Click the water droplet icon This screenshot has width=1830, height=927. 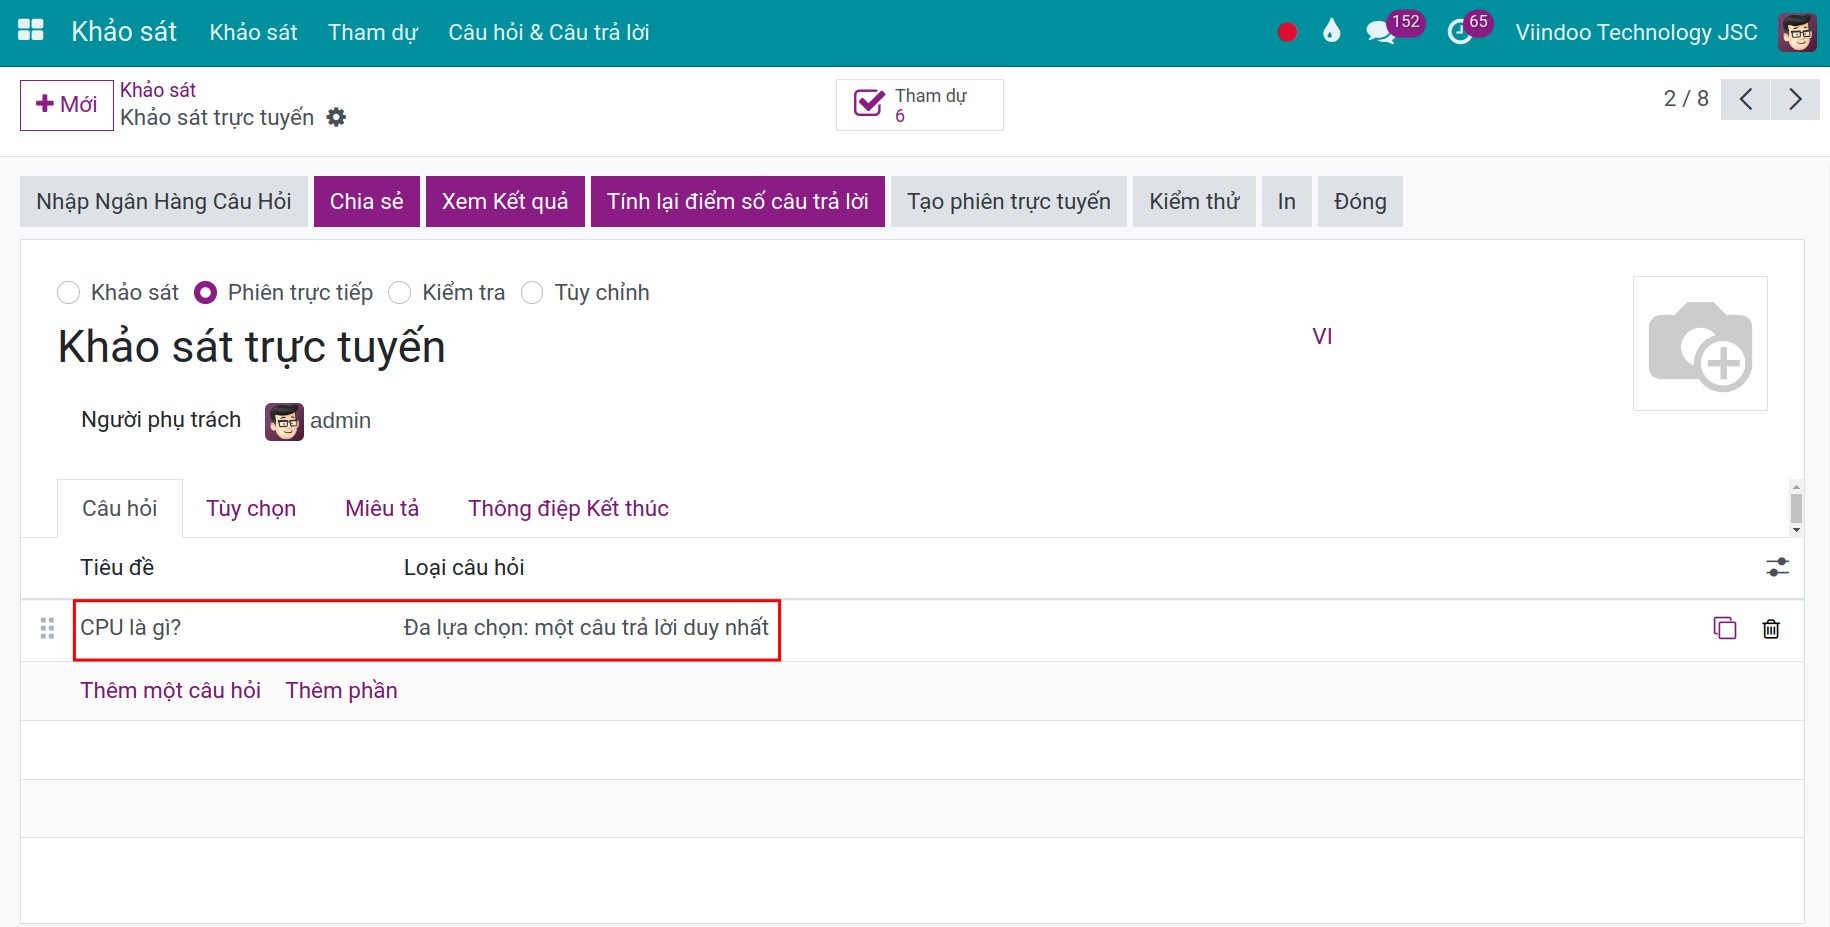1331,32
